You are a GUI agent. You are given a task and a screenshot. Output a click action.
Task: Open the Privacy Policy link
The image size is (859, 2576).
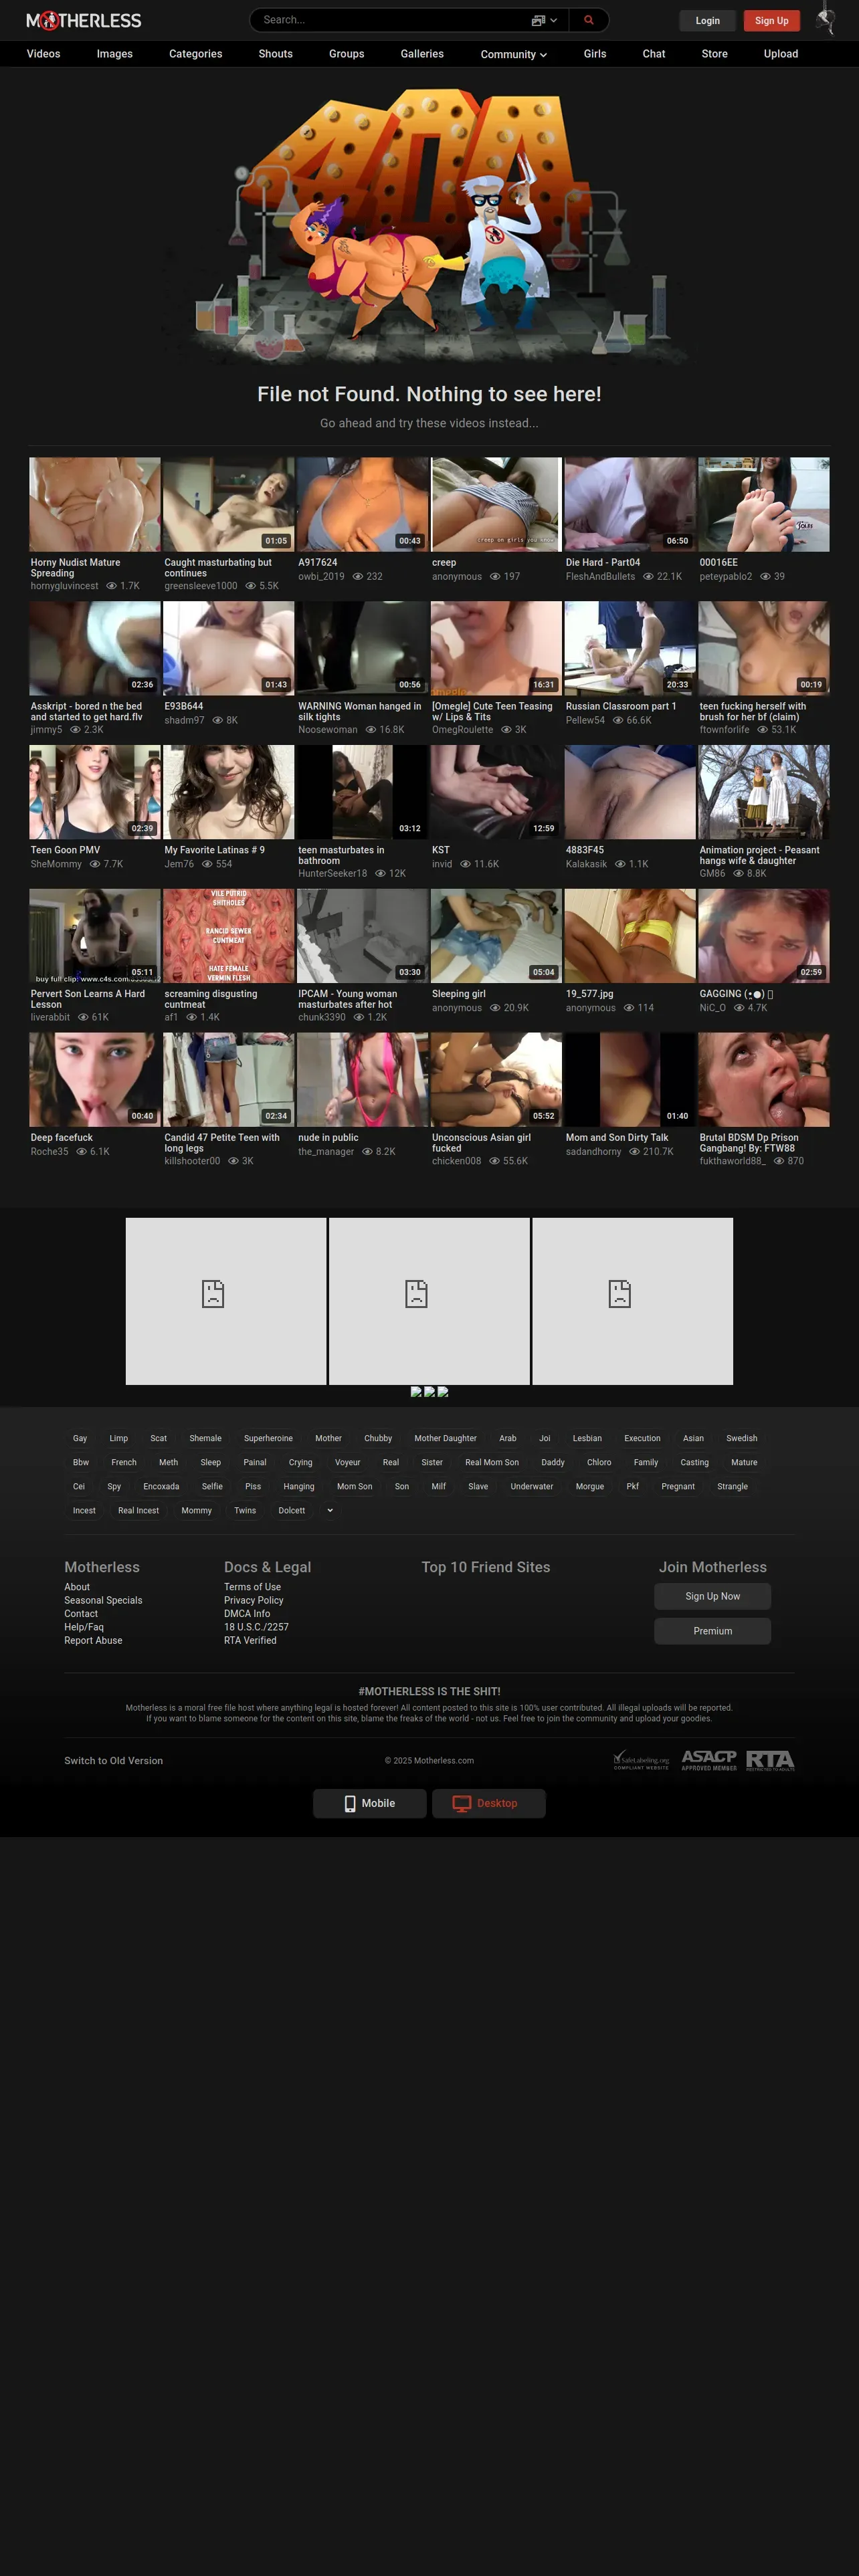254,1600
